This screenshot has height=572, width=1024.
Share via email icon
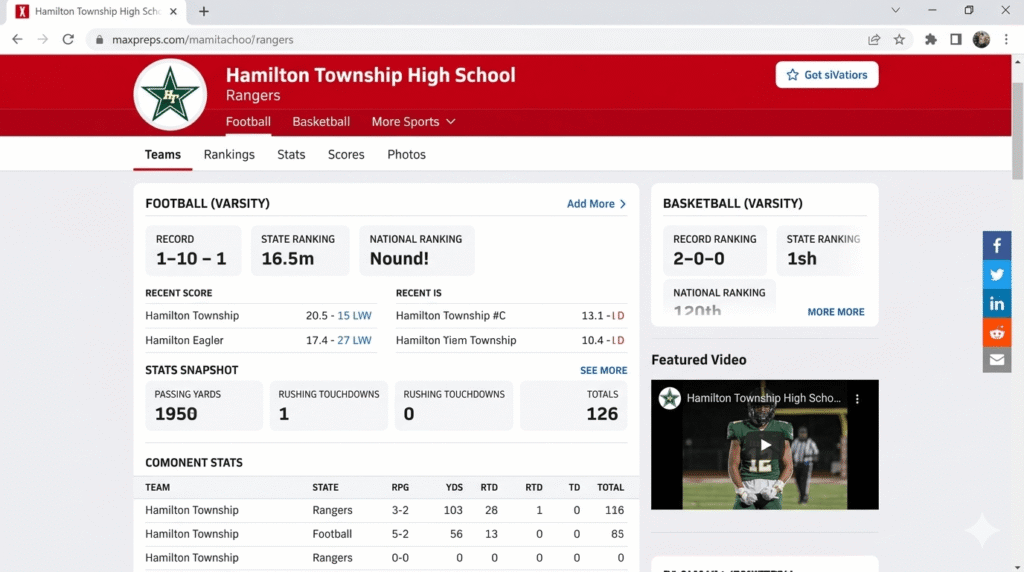click(997, 359)
